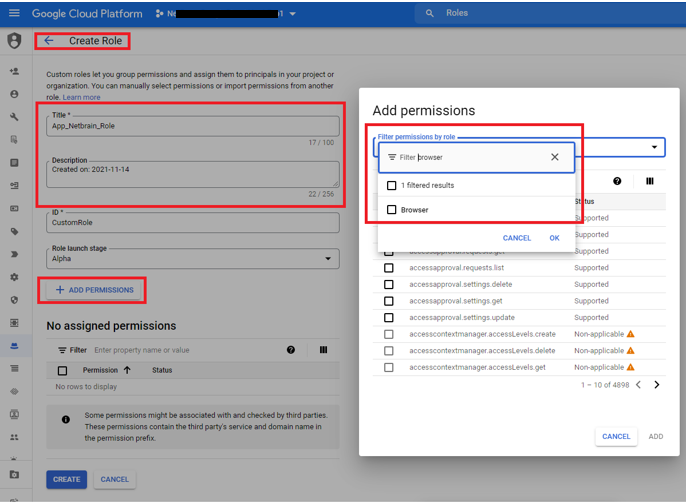Check accessapproval.settings.get permission
This screenshot has height=504, width=691.
click(x=389, y=301)
